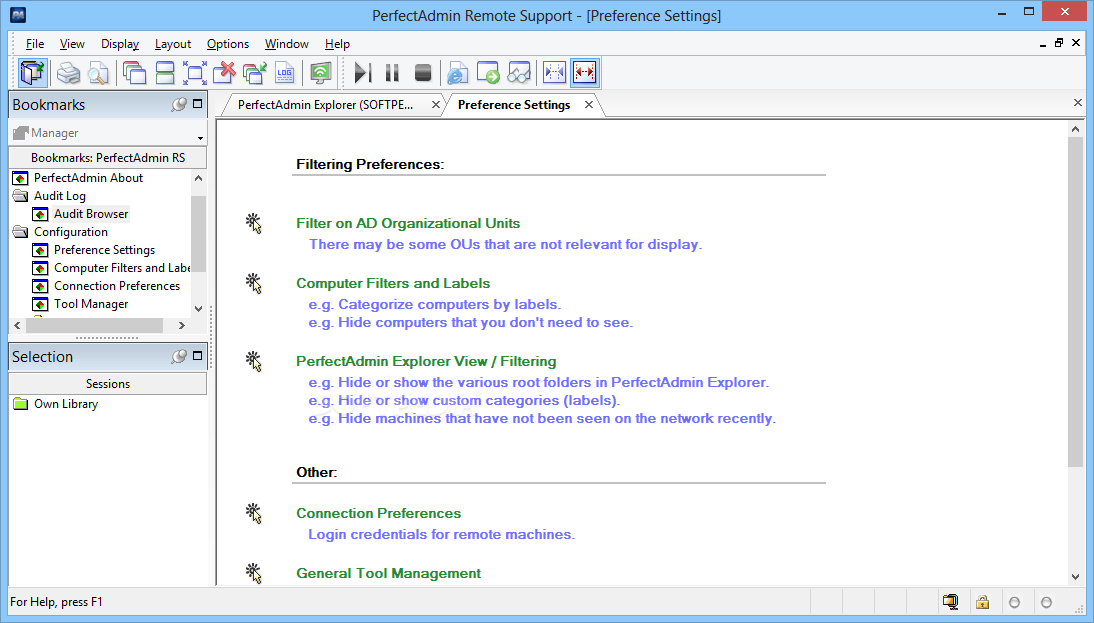Click the window with green arrow icon
This screenshot has height=623, width=1094.
[488, 73]
